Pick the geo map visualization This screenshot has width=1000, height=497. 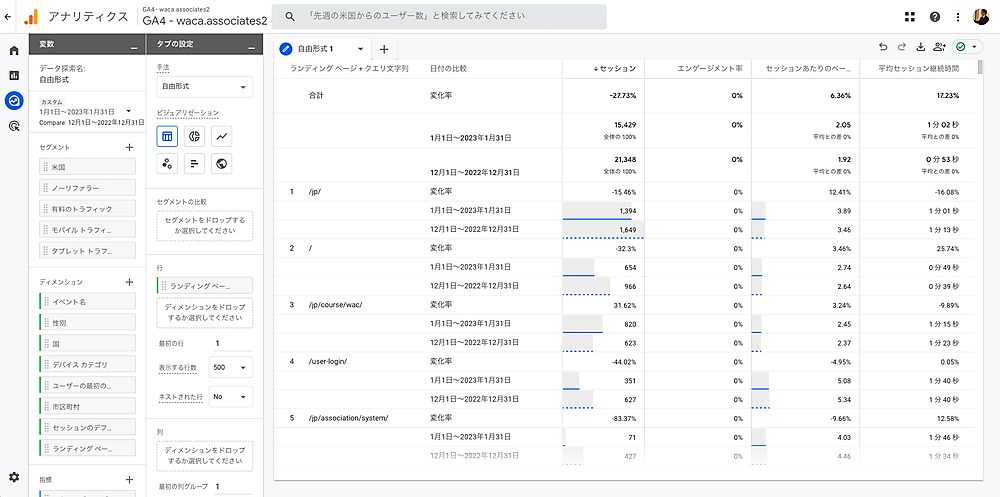pos(222,163)
